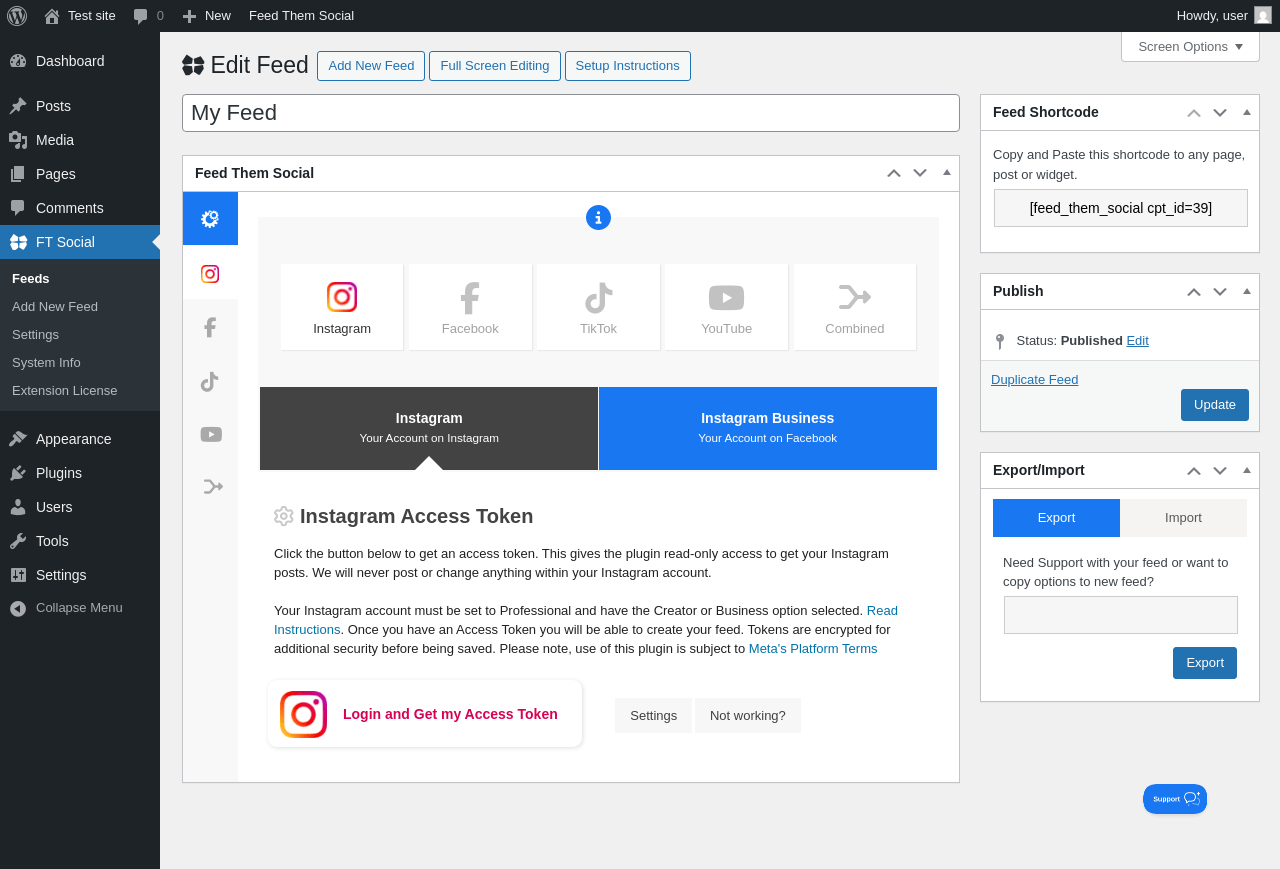This screenshot has width=1280, height=869.
Task: Select the Facebook icon in vertical sidebar
Action: pyautogui.click(x=210, y=327)
